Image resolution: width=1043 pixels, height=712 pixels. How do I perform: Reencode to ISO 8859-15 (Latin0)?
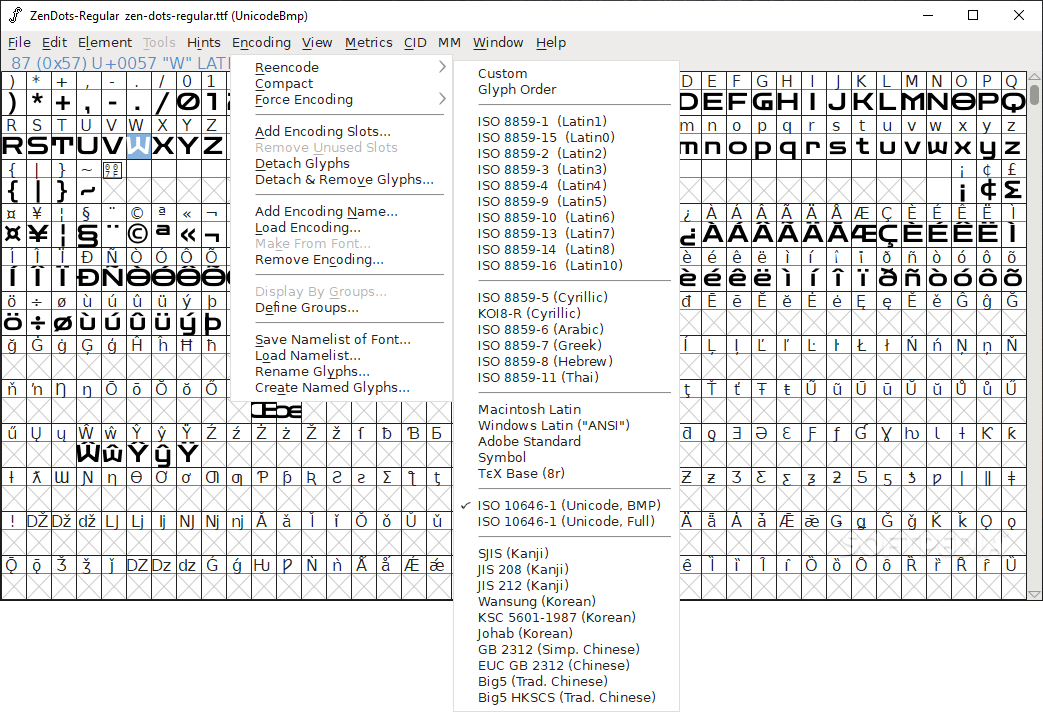click(x=546, y=137)
